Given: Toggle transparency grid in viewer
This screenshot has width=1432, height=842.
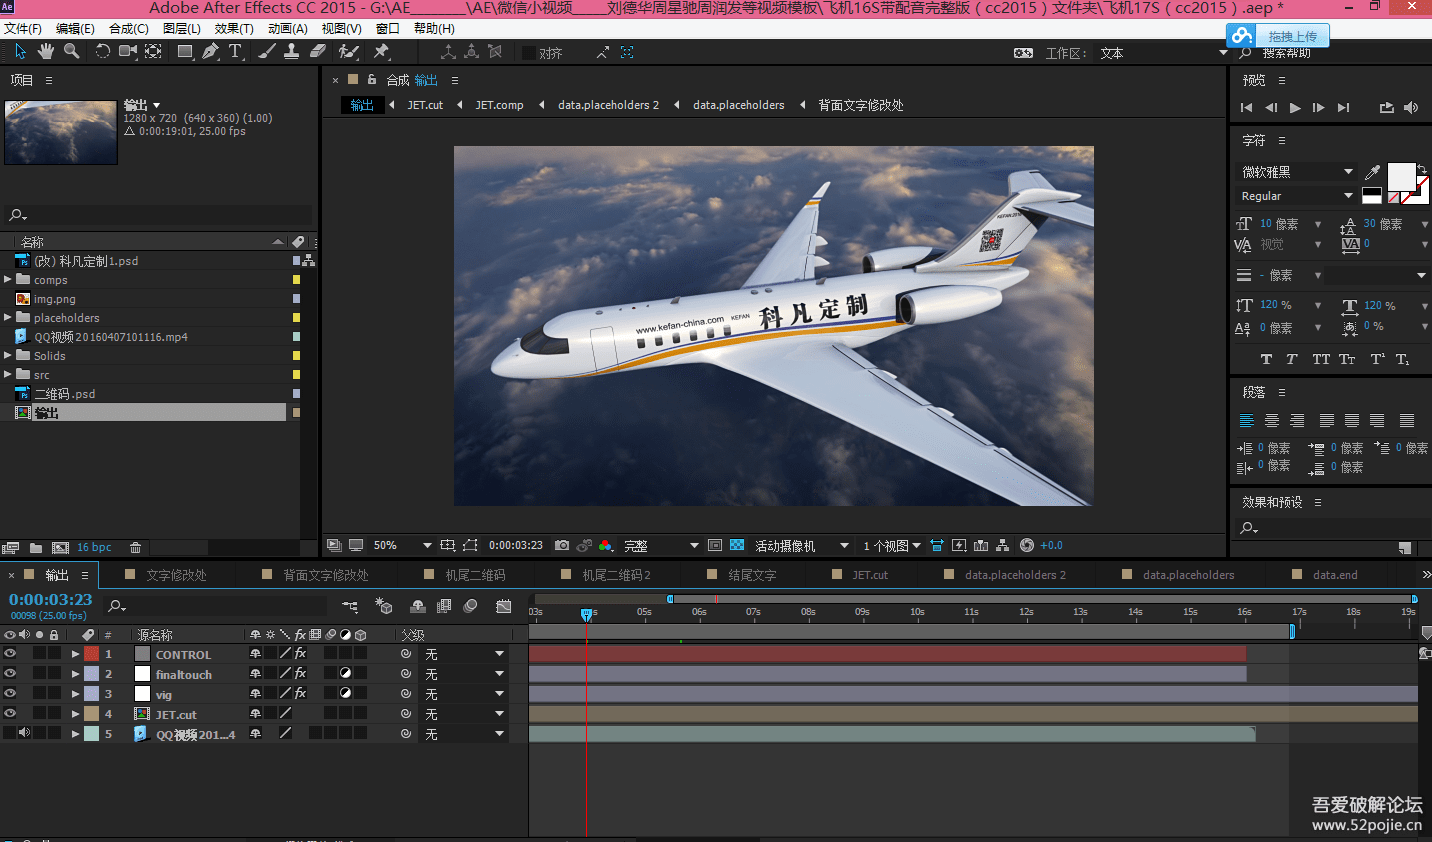Looking at the screenshot, I should click(737, 545).
